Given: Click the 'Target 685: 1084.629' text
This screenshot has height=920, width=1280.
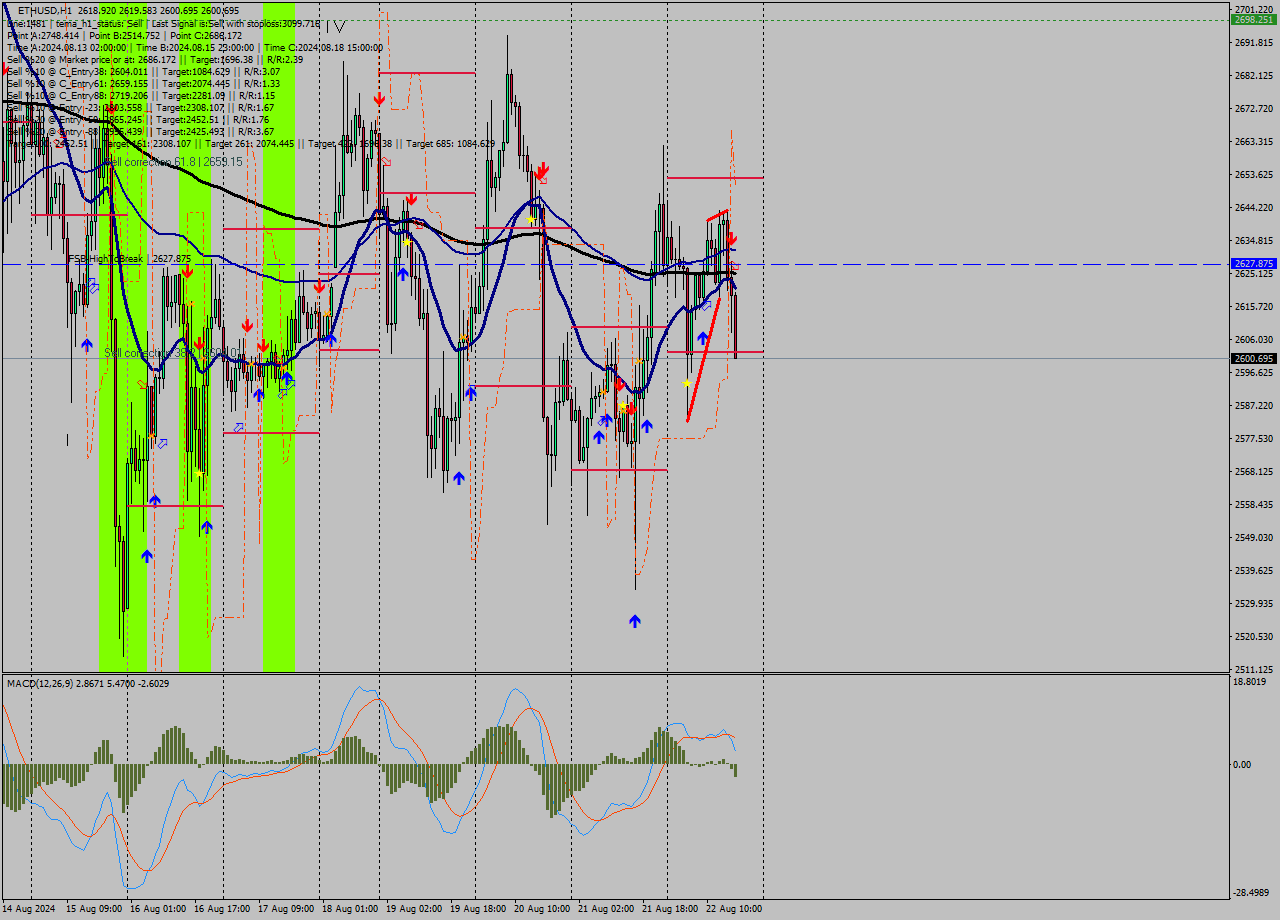Looking at the screenshot, I should click(450, 143).
